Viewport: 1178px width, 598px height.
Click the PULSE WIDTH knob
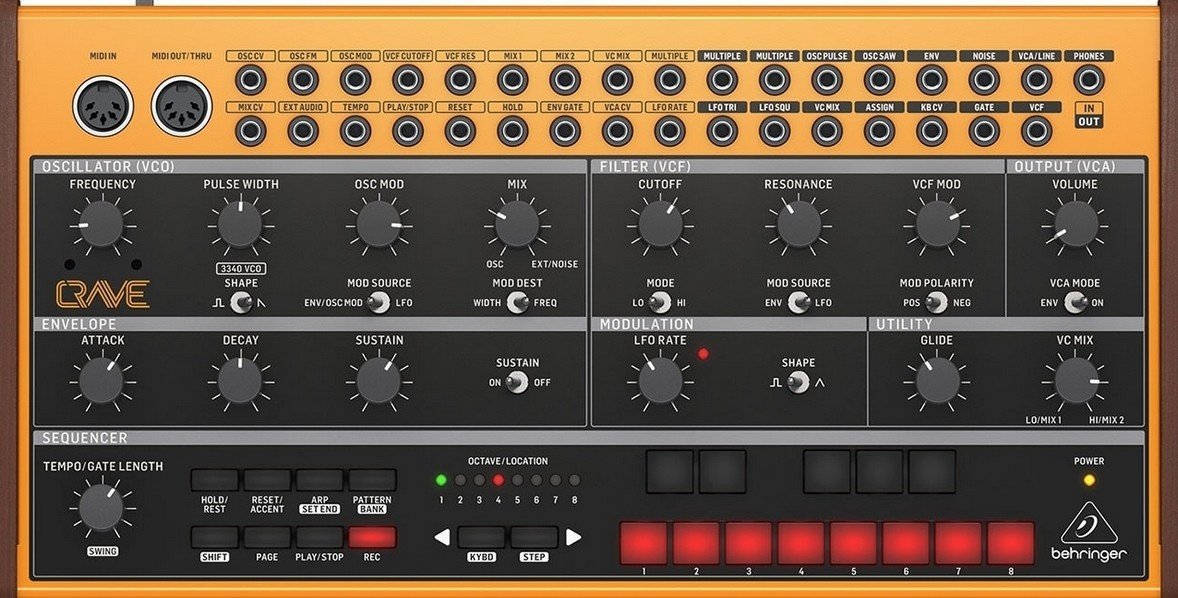pos(240,224)
